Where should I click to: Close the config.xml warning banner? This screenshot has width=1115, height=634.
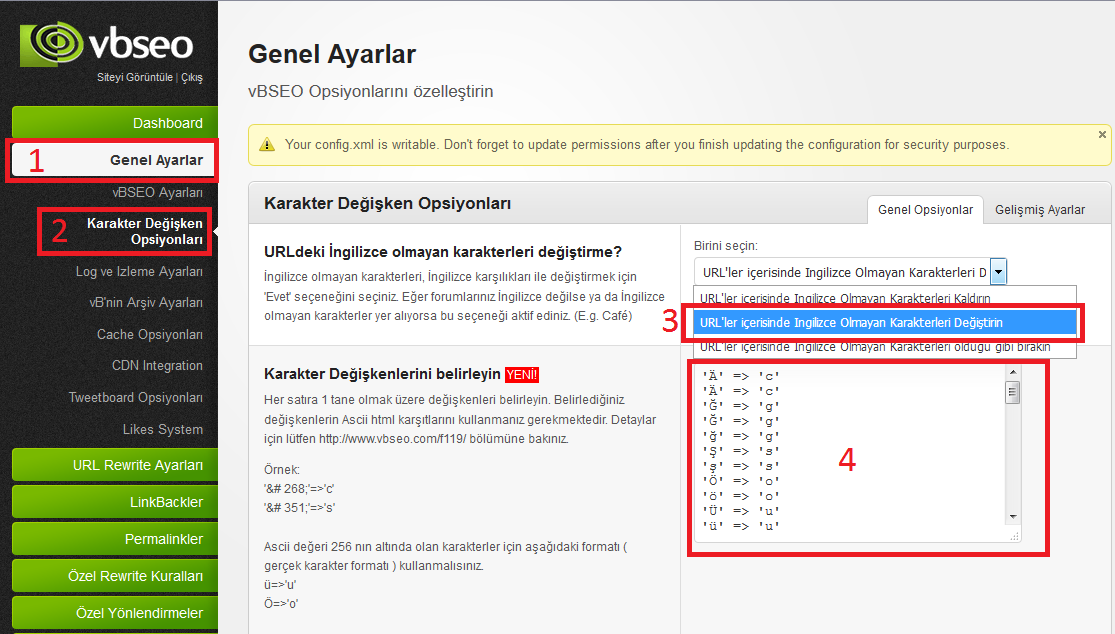1101,134
